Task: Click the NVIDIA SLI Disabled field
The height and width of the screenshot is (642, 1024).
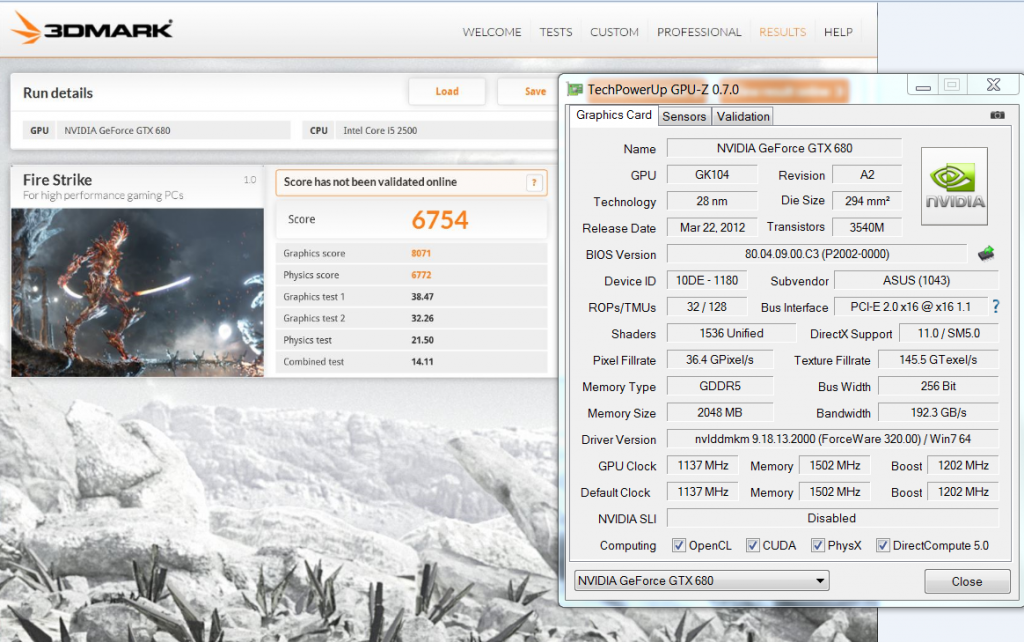Action: (833, 519)
